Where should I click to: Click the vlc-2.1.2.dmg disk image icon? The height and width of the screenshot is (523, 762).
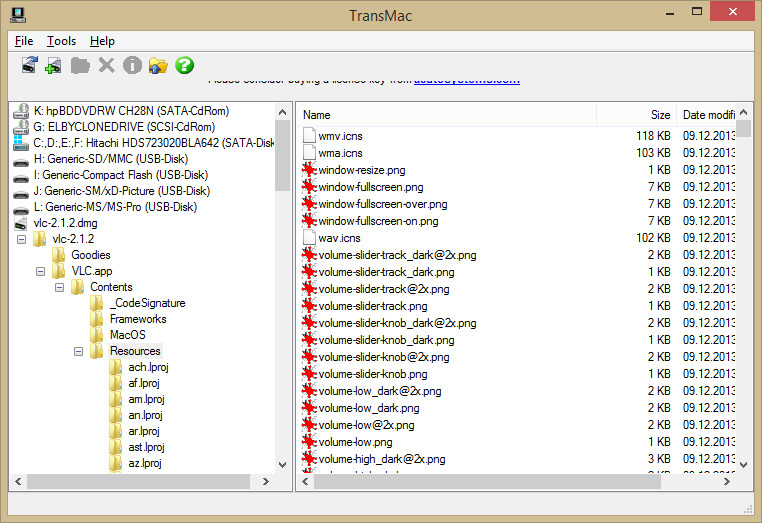[20, 224]
